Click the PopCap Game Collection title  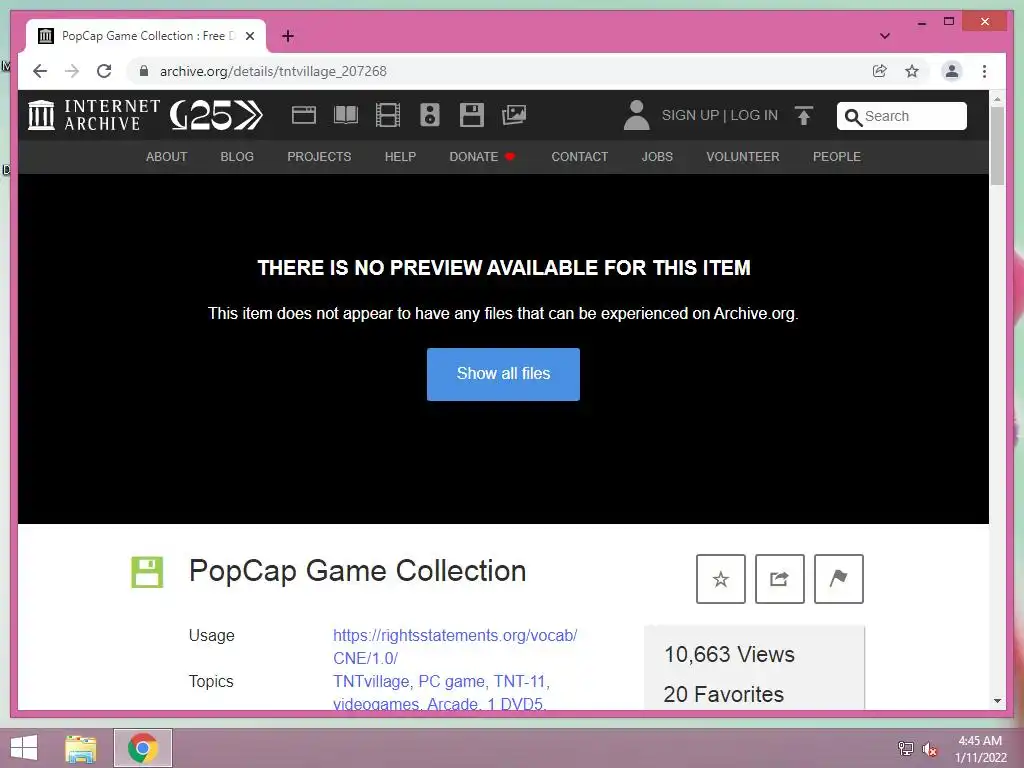(x=357, y=571)
